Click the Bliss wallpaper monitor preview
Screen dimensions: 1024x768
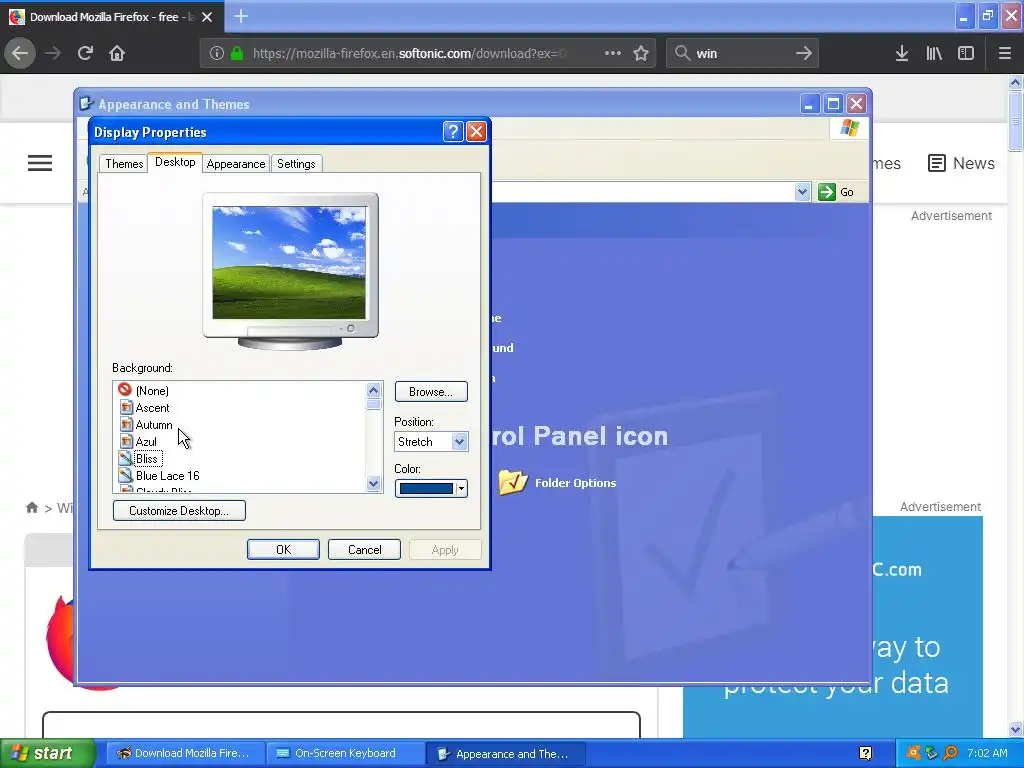pyautogui.click(x=289, y=263)
